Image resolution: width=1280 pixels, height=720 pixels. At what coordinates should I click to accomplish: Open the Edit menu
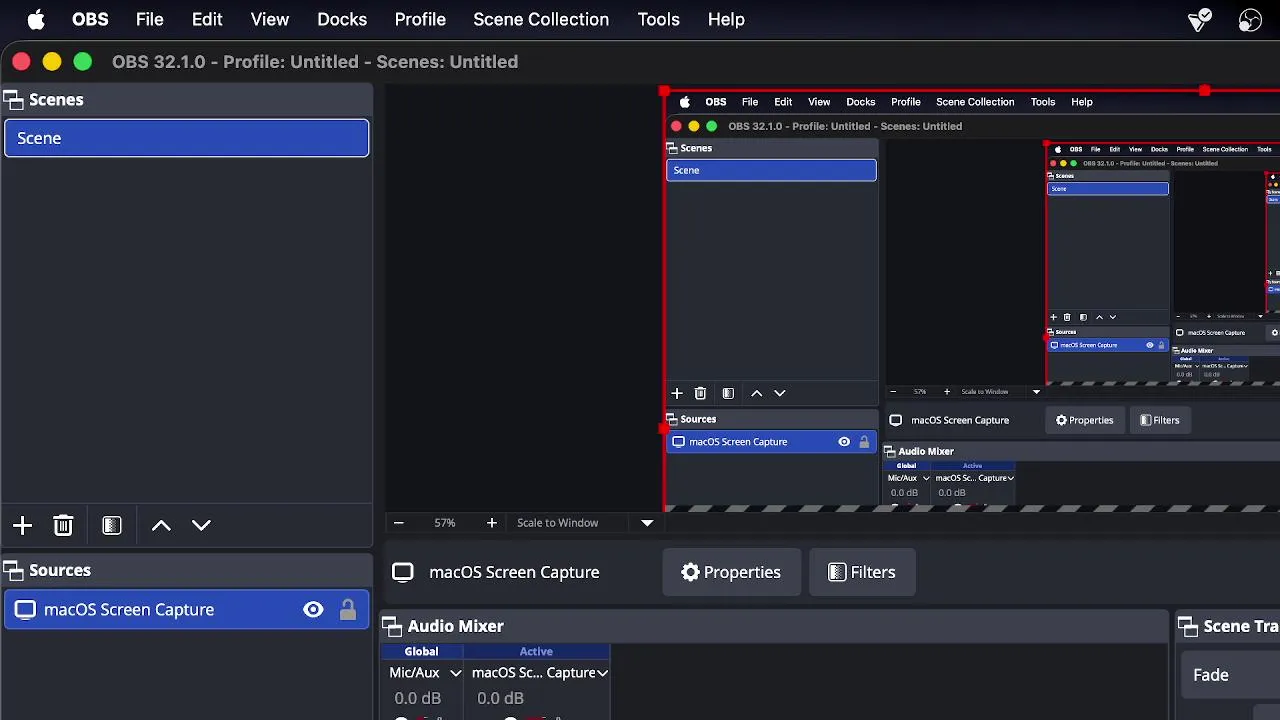click(x=207, y=19)
